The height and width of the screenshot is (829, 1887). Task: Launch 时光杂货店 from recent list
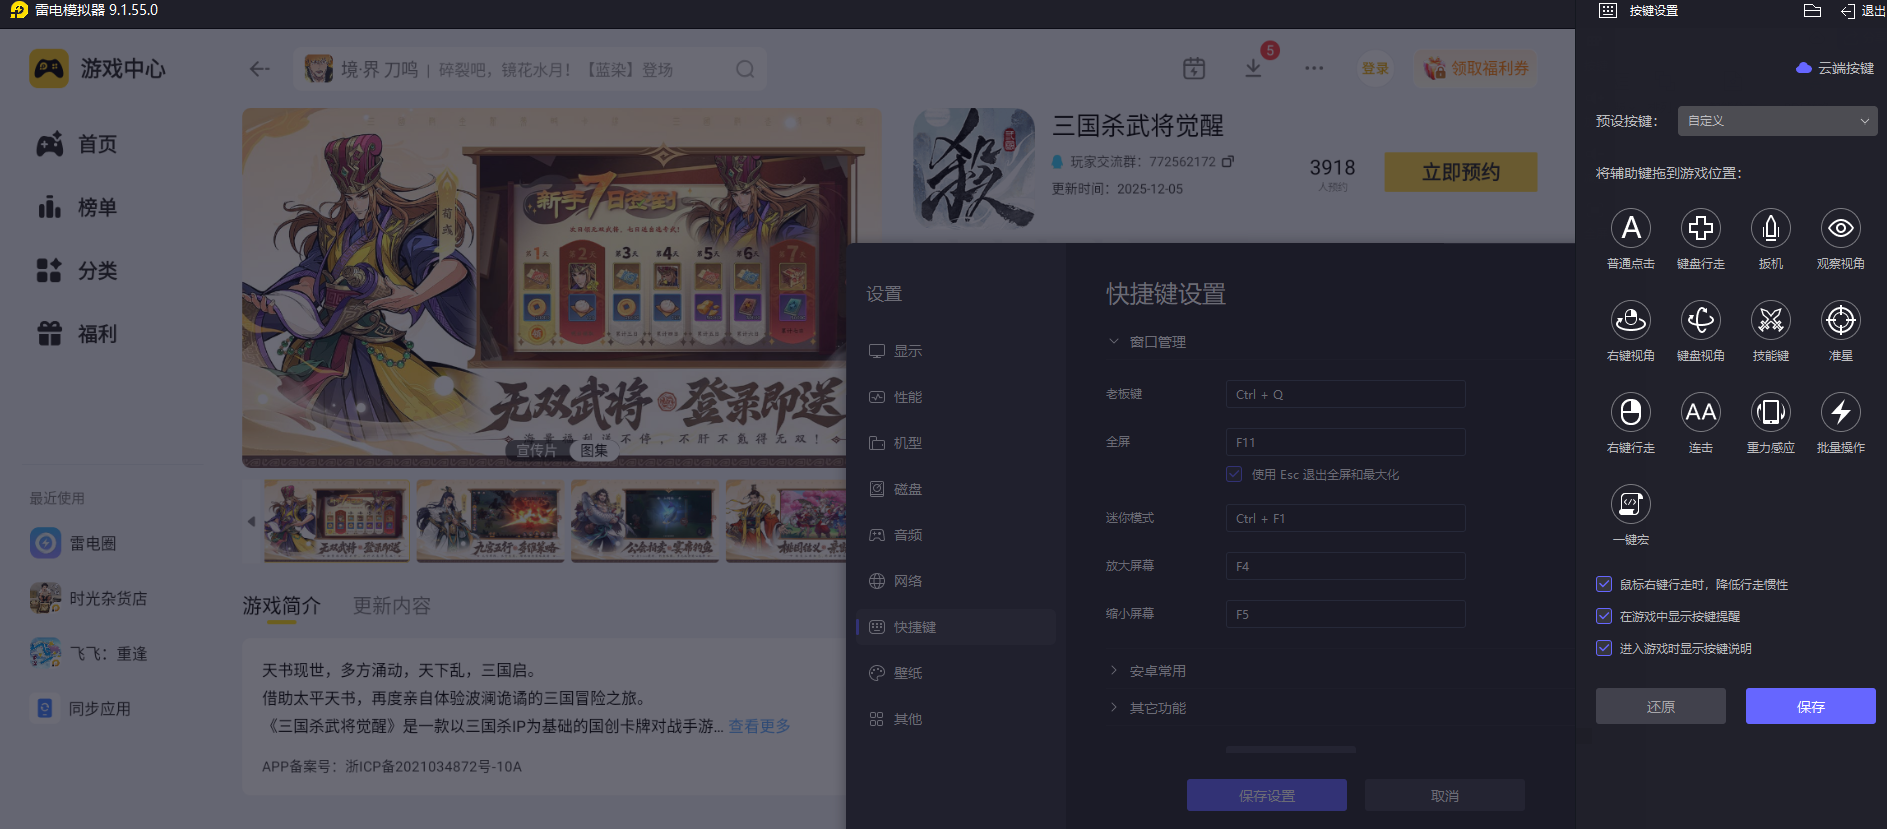[x=88, y=598]
